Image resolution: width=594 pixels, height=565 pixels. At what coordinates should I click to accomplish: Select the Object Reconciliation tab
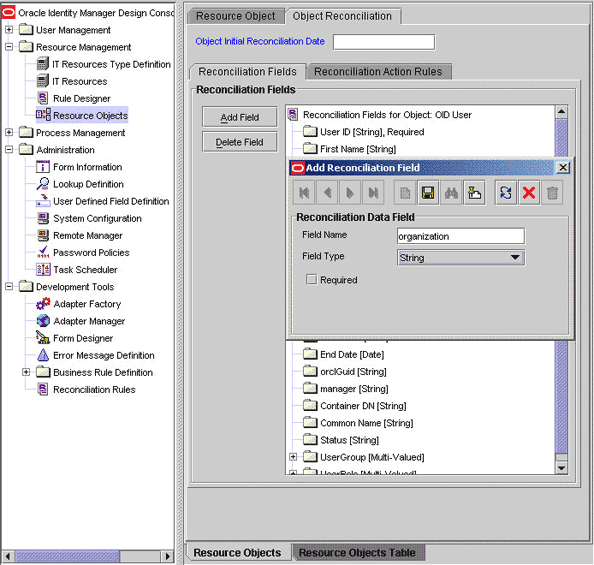[342, 16]
